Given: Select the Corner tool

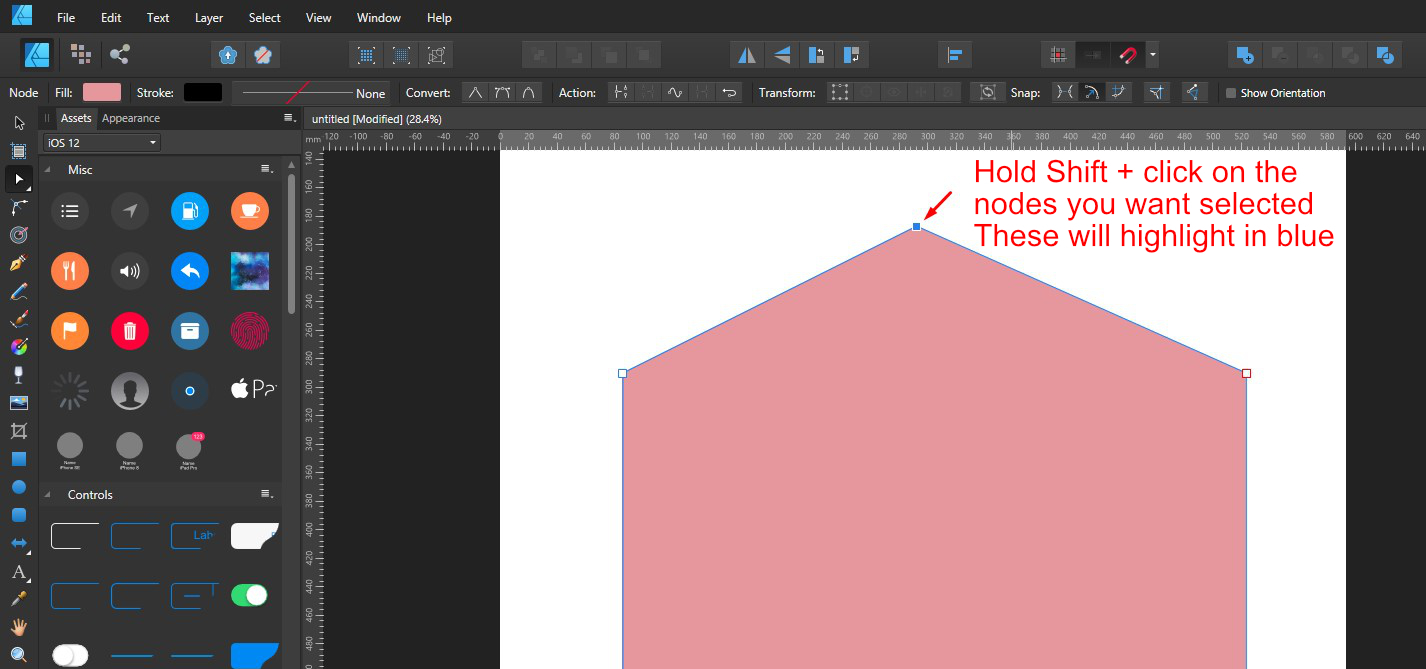Looking at the screenshot, I should click(18, 207).
